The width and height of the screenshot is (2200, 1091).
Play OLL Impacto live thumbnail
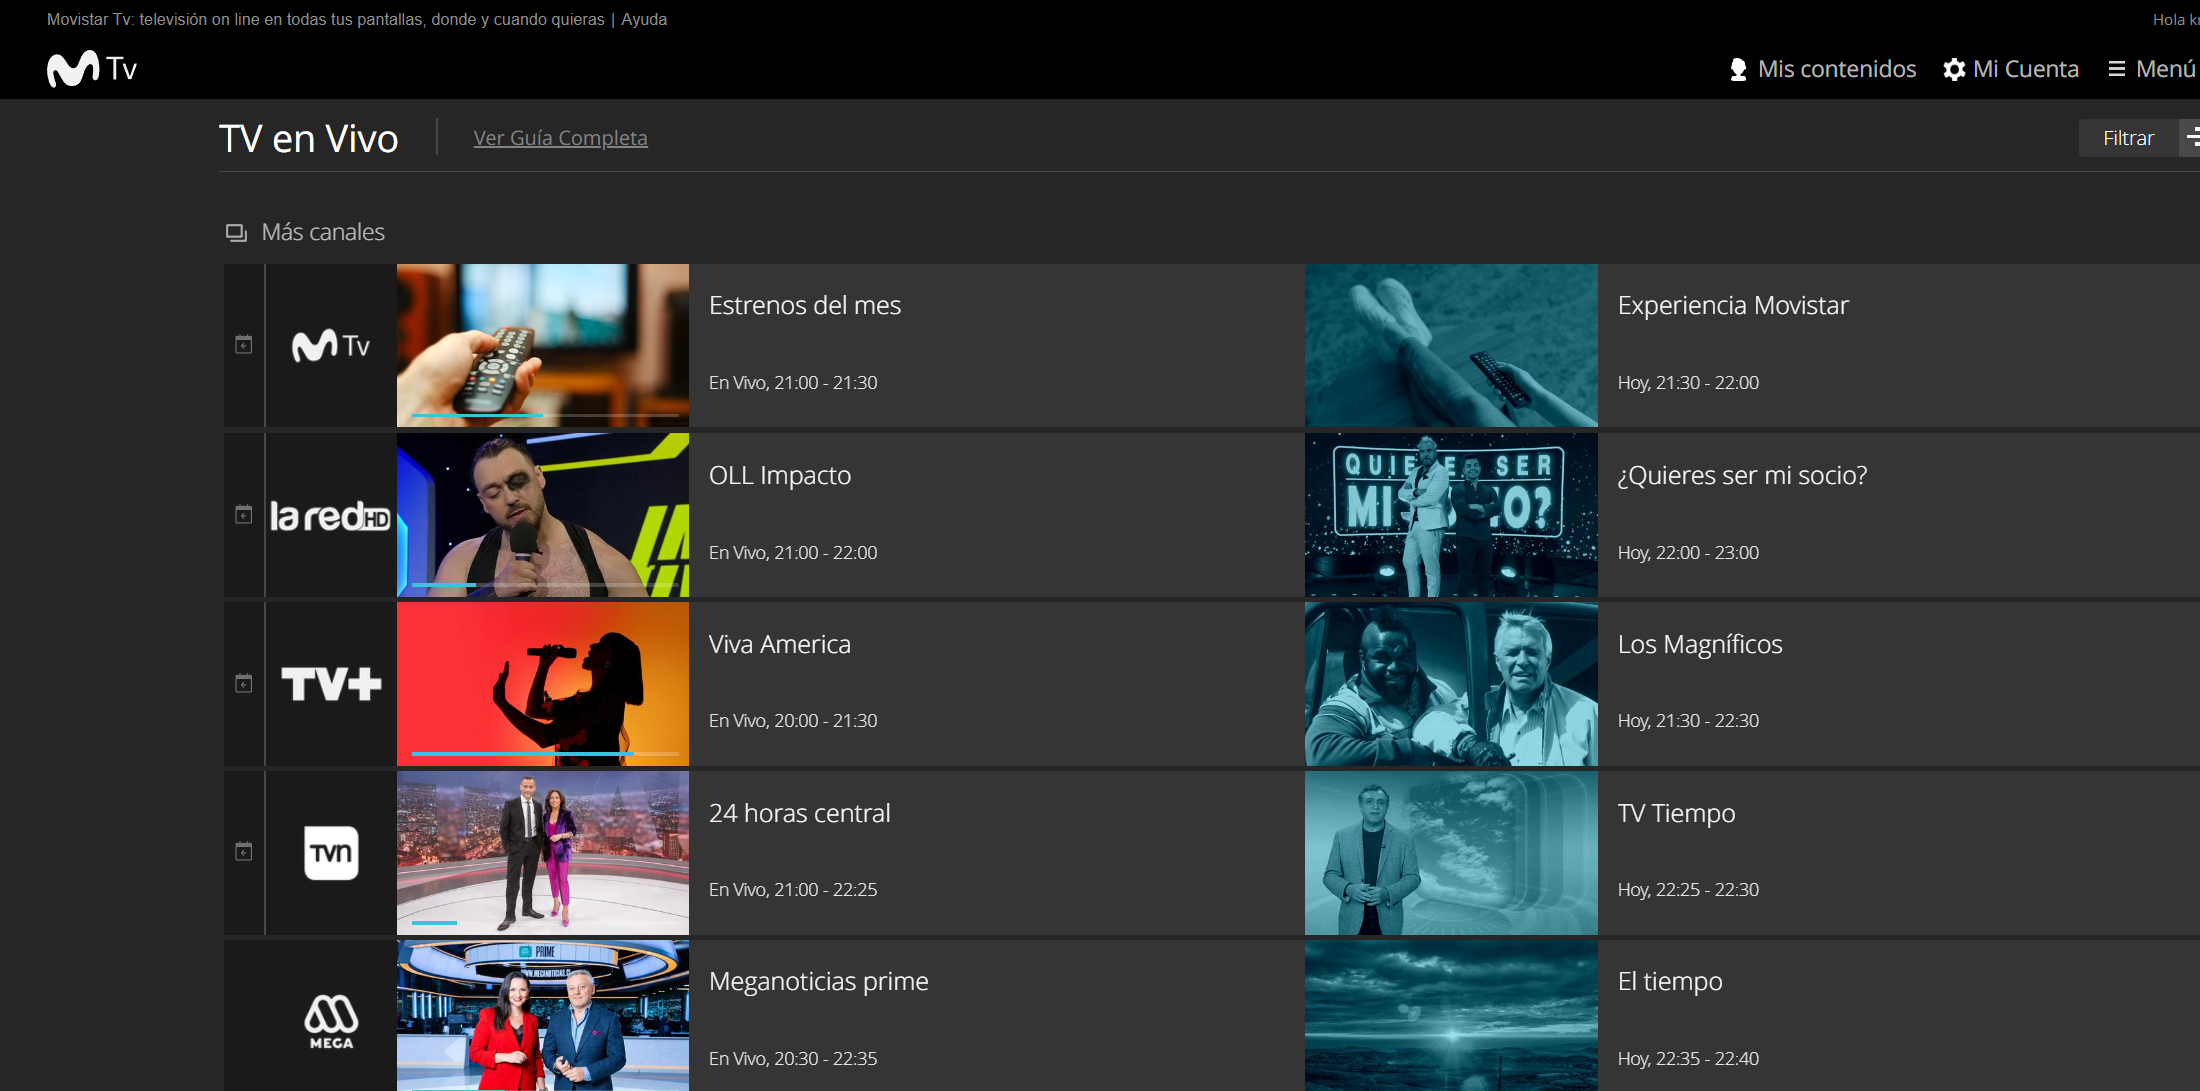point(543,515)
